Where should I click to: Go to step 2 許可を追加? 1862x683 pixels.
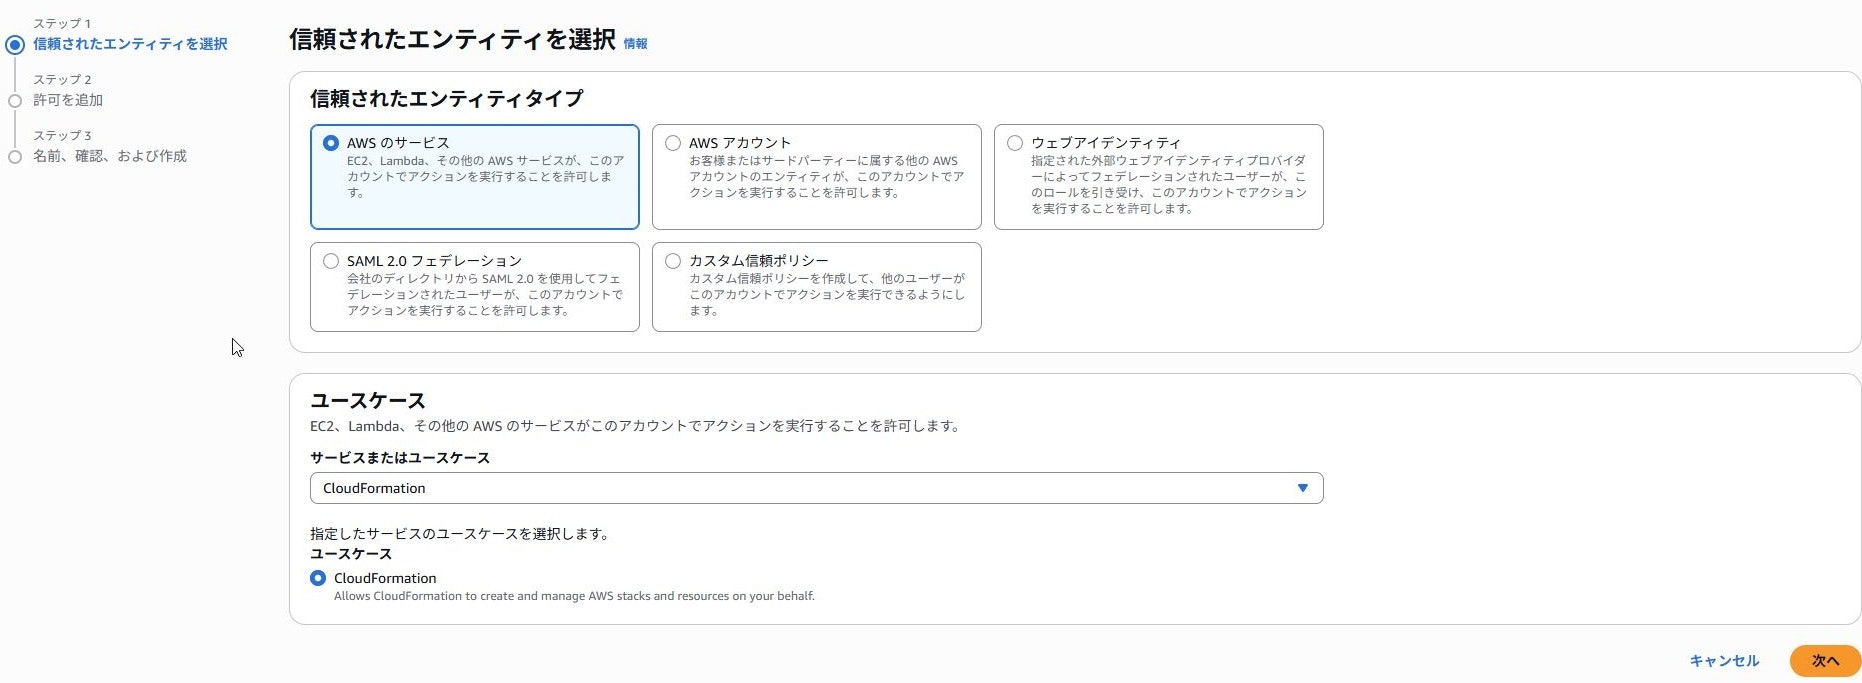tap(68, 100)
